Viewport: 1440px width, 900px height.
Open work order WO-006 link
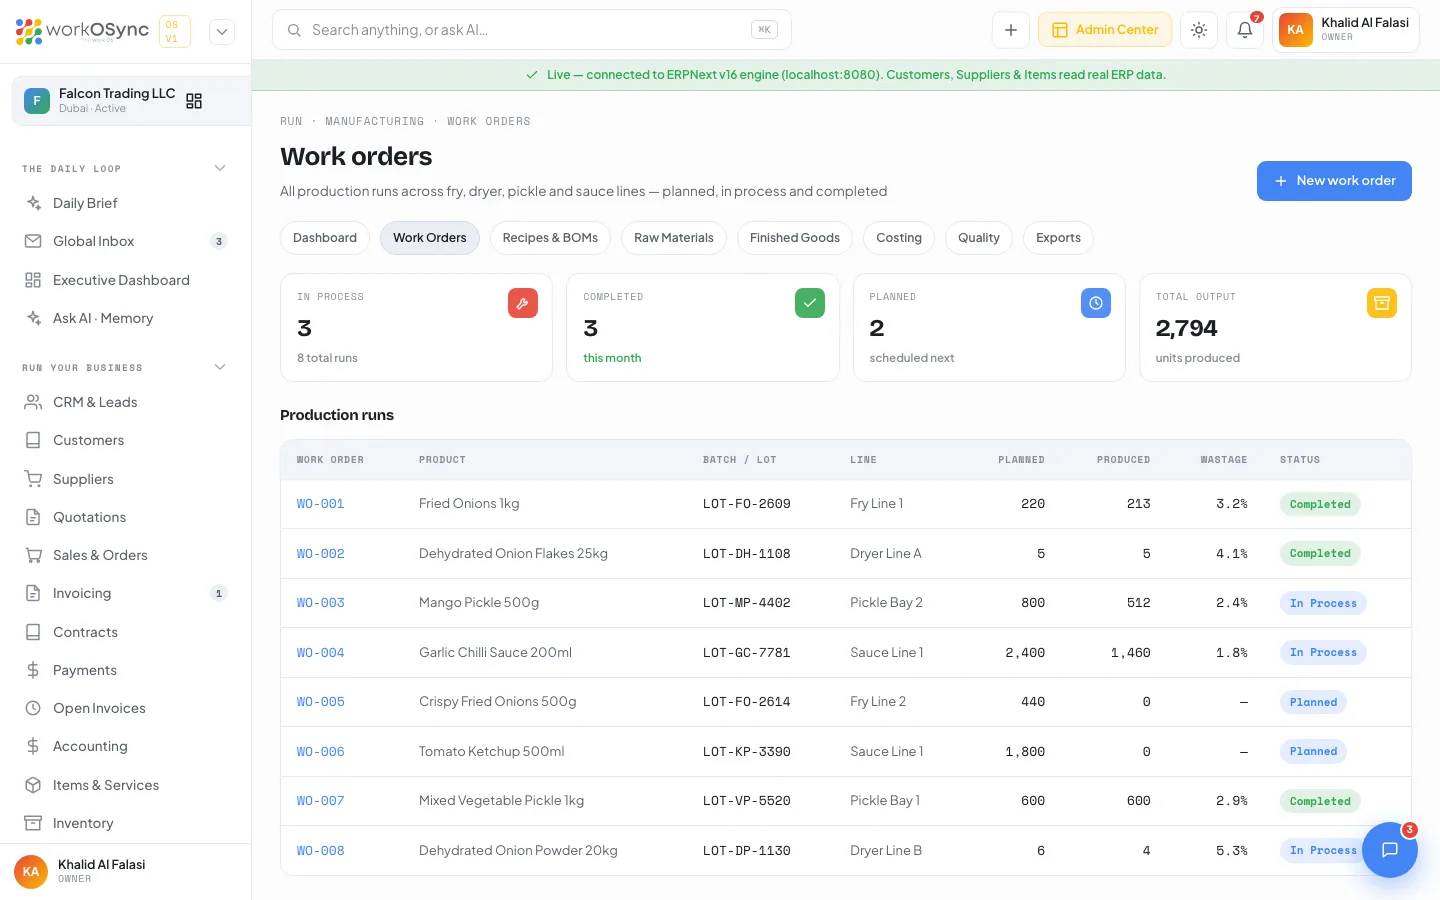(x=321, y=752)
